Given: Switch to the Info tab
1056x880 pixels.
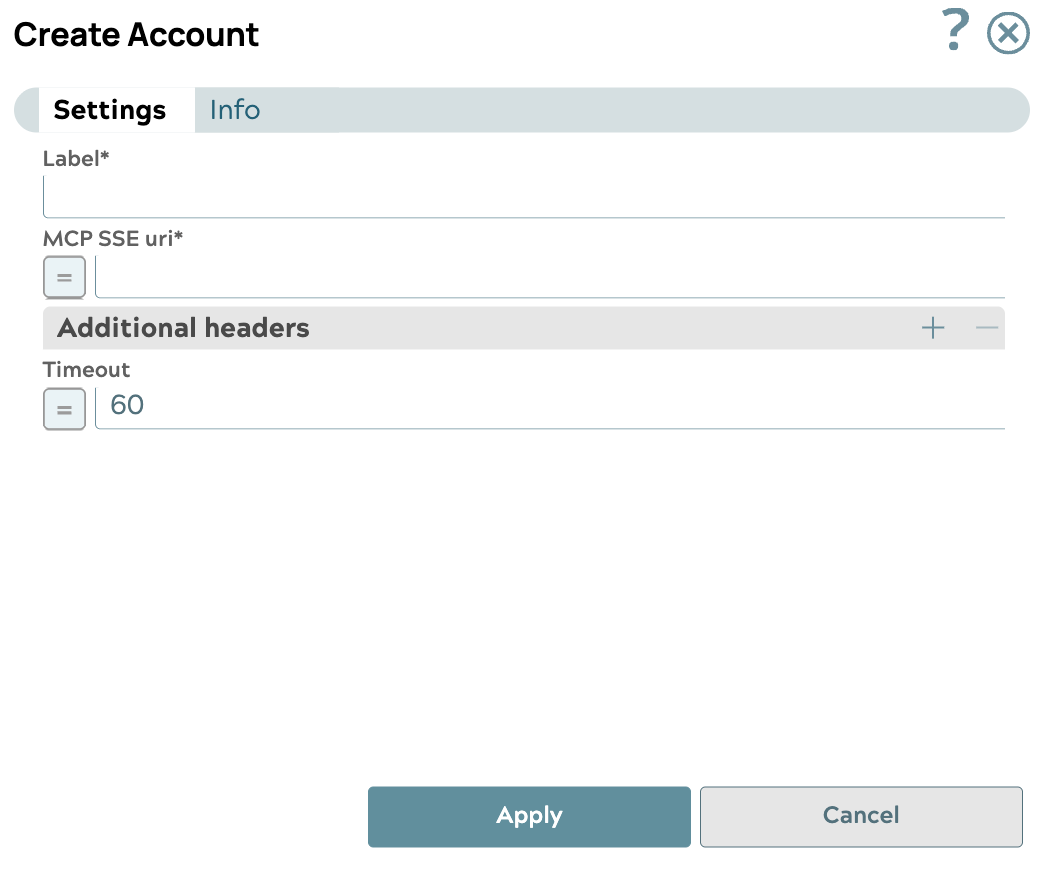Looking at the screenshot, I should tap(234, 110).
